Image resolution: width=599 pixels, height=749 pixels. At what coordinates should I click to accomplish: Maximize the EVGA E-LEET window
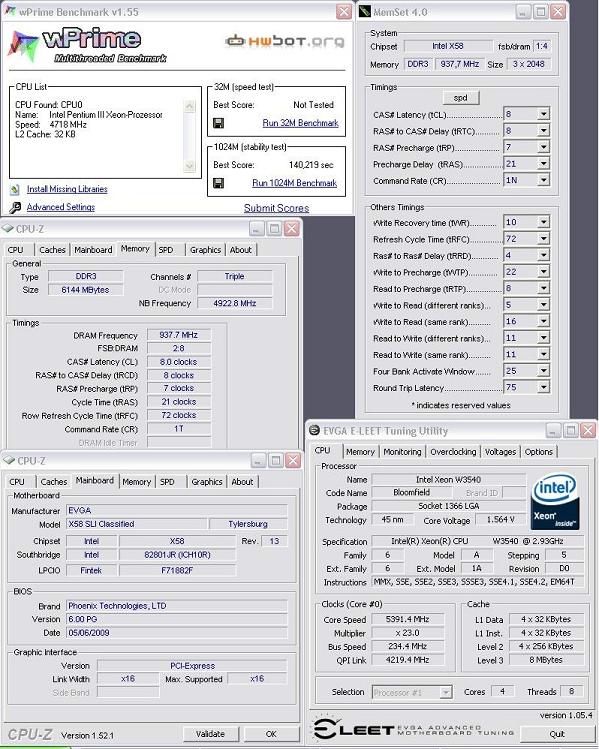click(x=570, y=430)
